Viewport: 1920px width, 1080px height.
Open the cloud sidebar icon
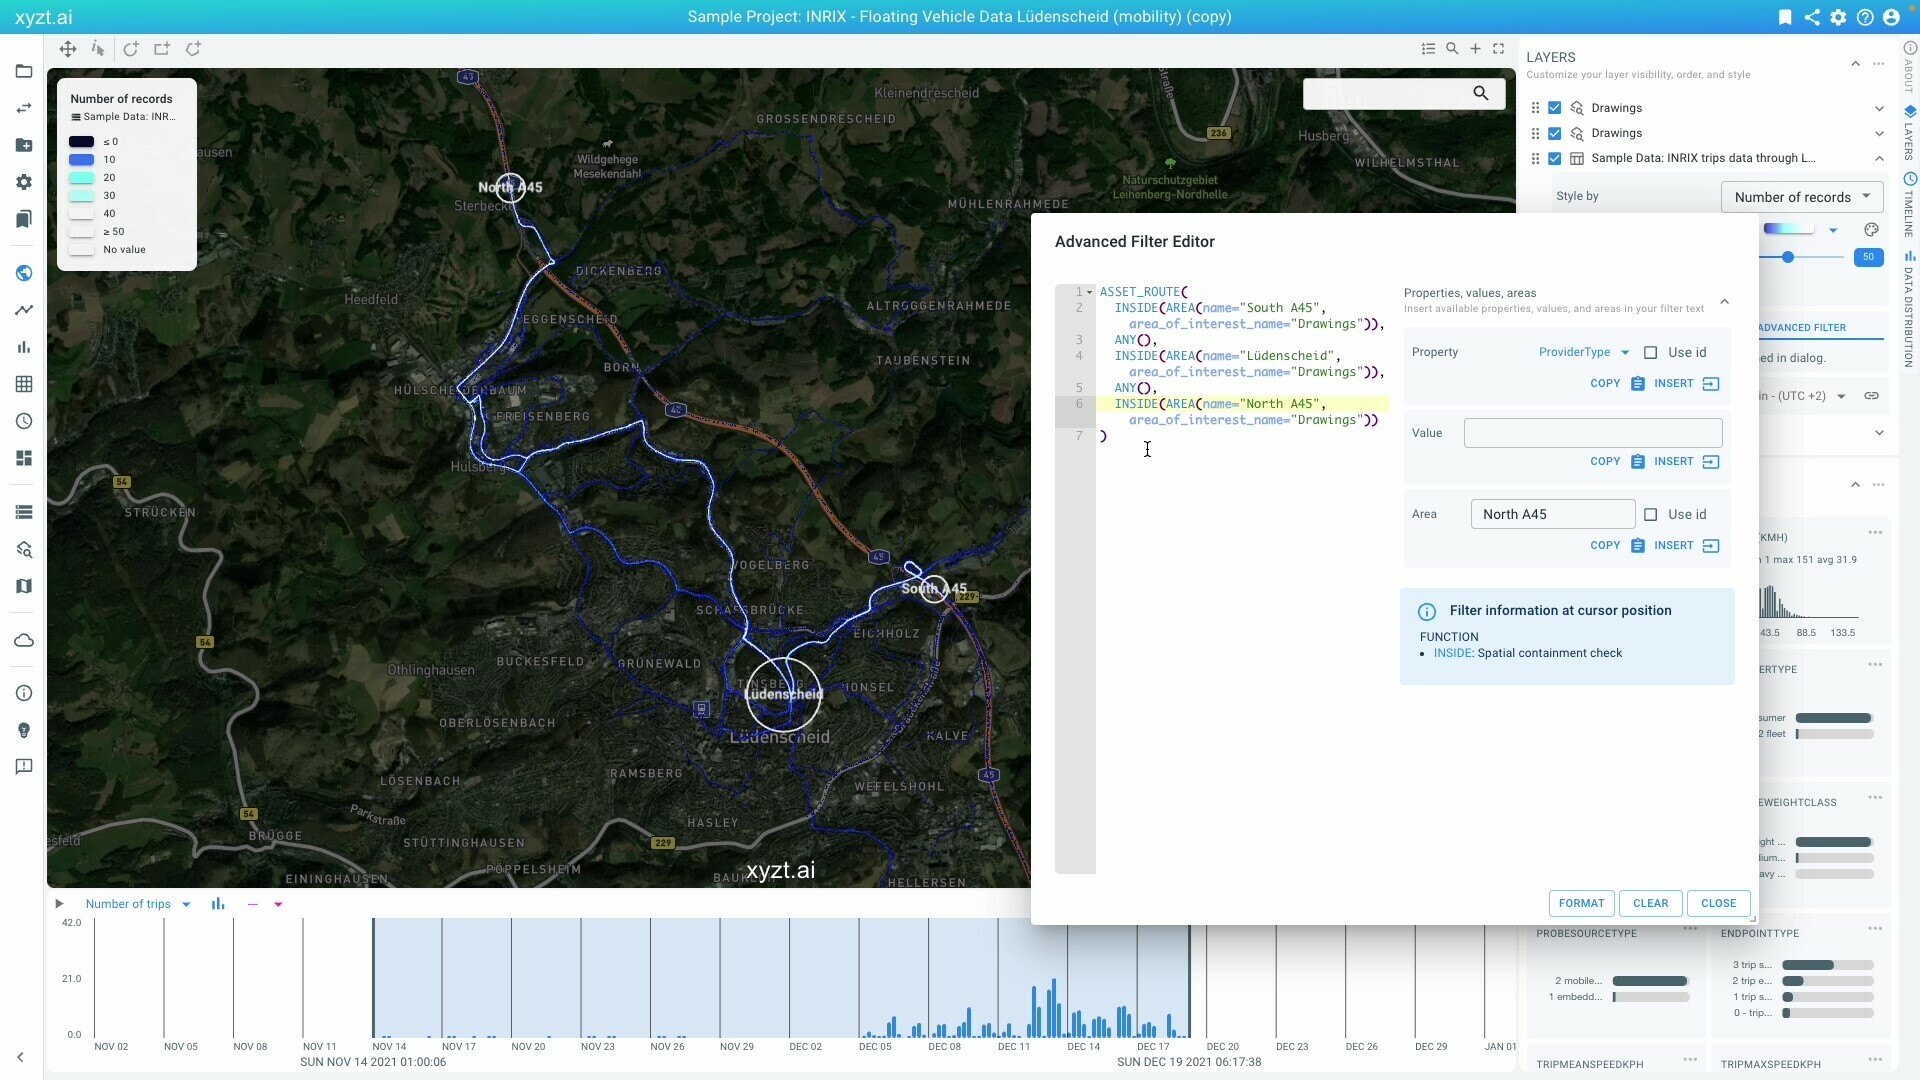click(x=24, y=640)
